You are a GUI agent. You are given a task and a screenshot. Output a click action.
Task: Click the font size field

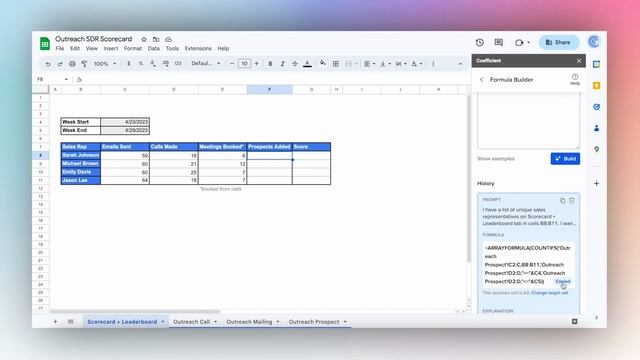(x=244, y=64)
